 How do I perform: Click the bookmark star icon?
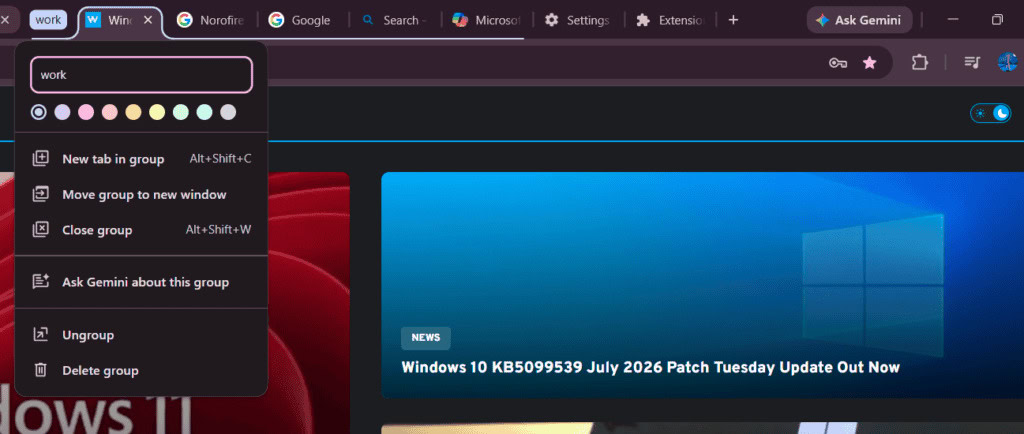pyautogui.click(x=869, y=63)
